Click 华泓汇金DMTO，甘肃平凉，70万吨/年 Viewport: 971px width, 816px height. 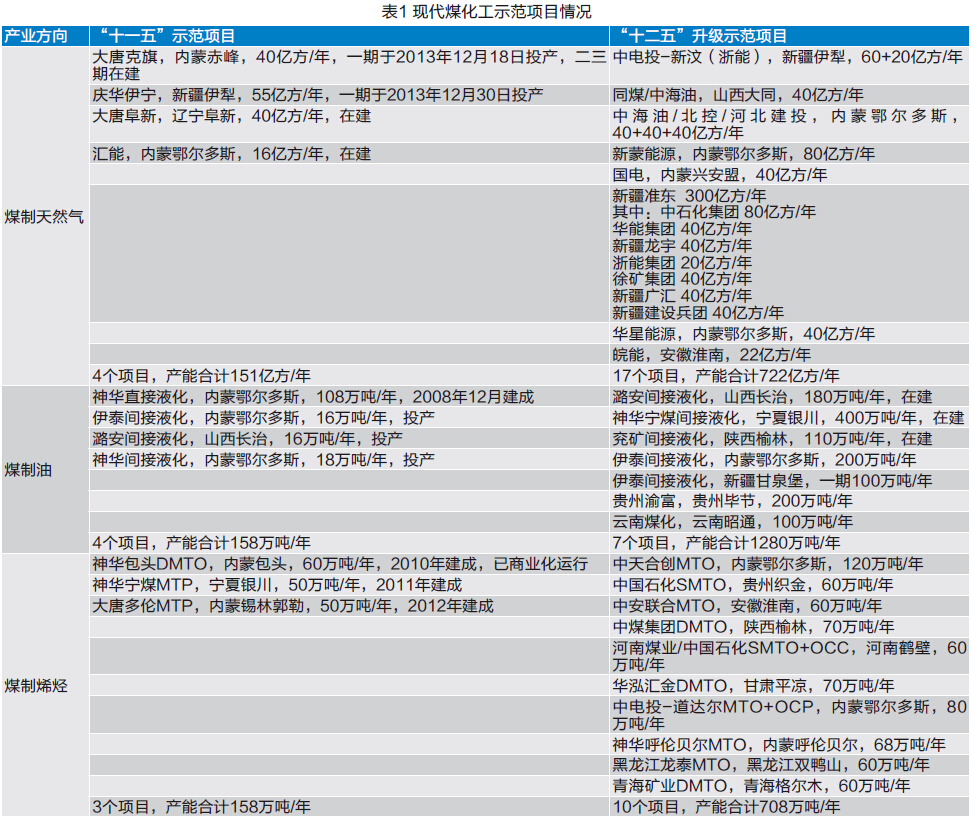(789, 686)
